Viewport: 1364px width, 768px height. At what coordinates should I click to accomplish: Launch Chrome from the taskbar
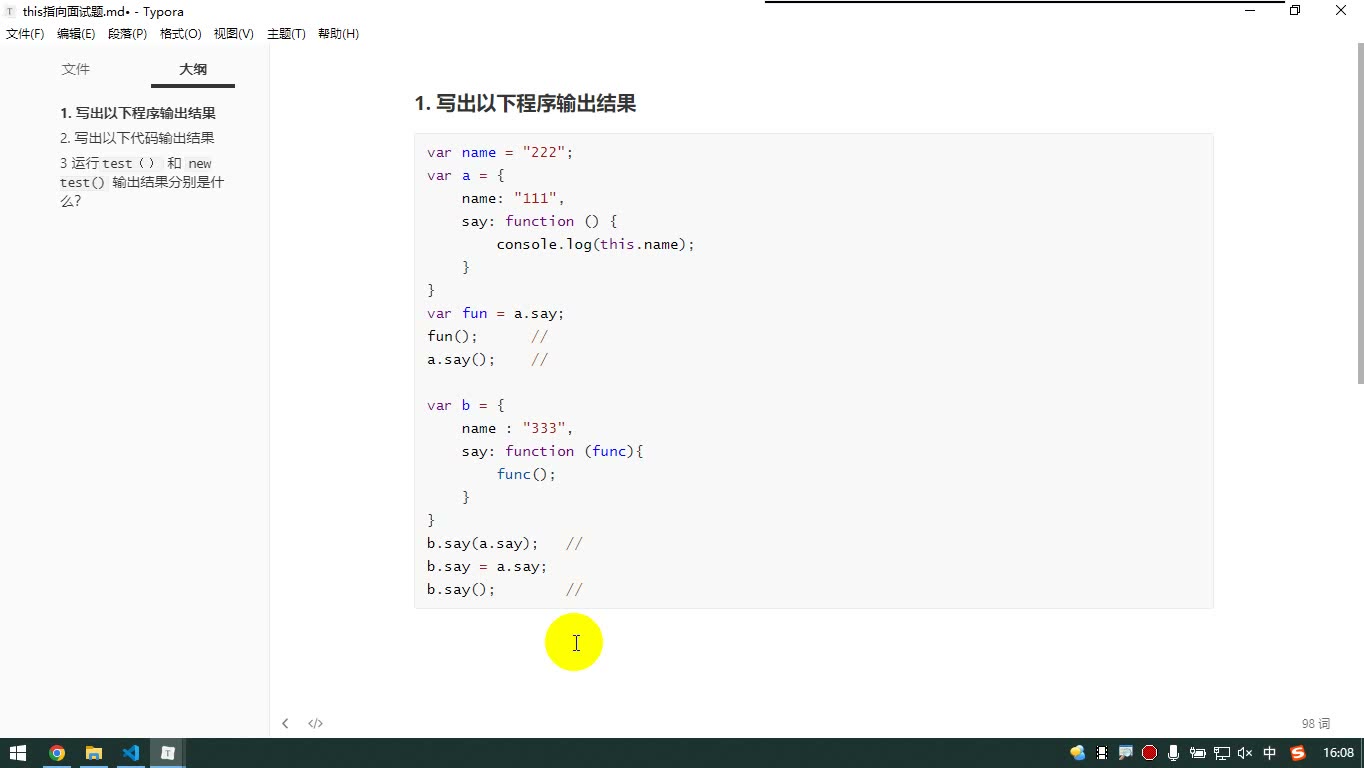[x=57, y=753]
